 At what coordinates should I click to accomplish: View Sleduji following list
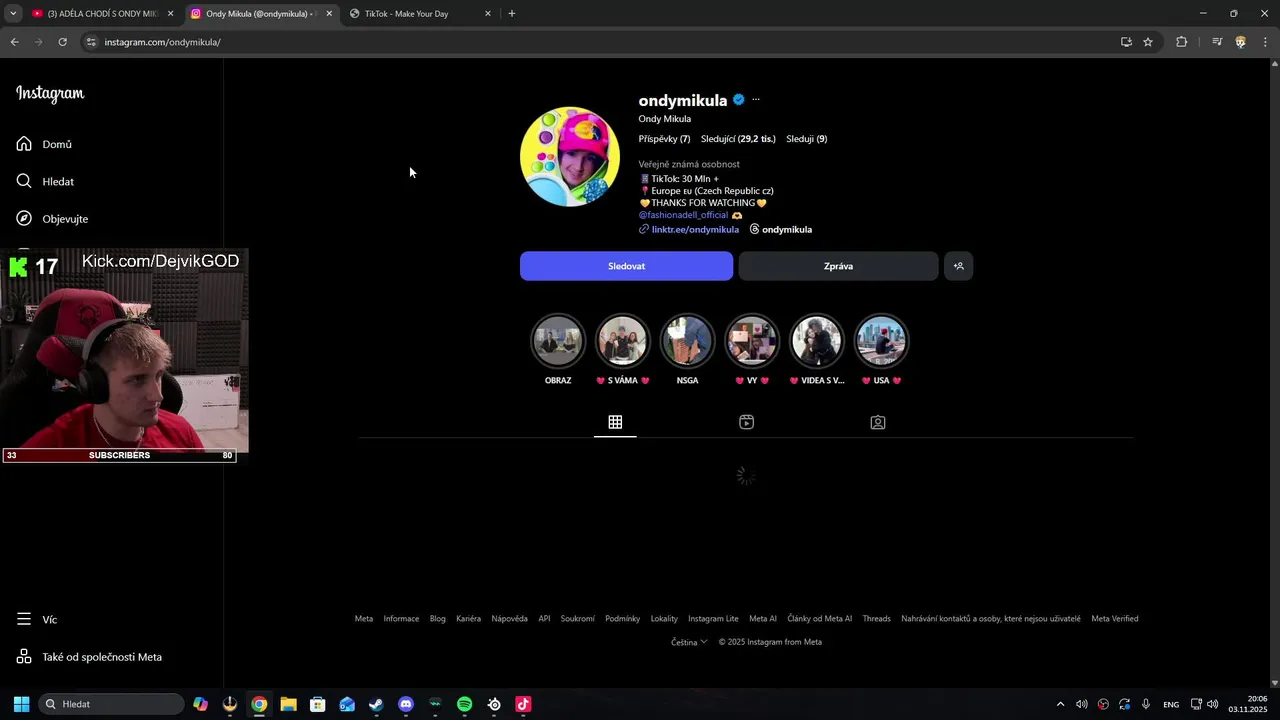point(806,139)
